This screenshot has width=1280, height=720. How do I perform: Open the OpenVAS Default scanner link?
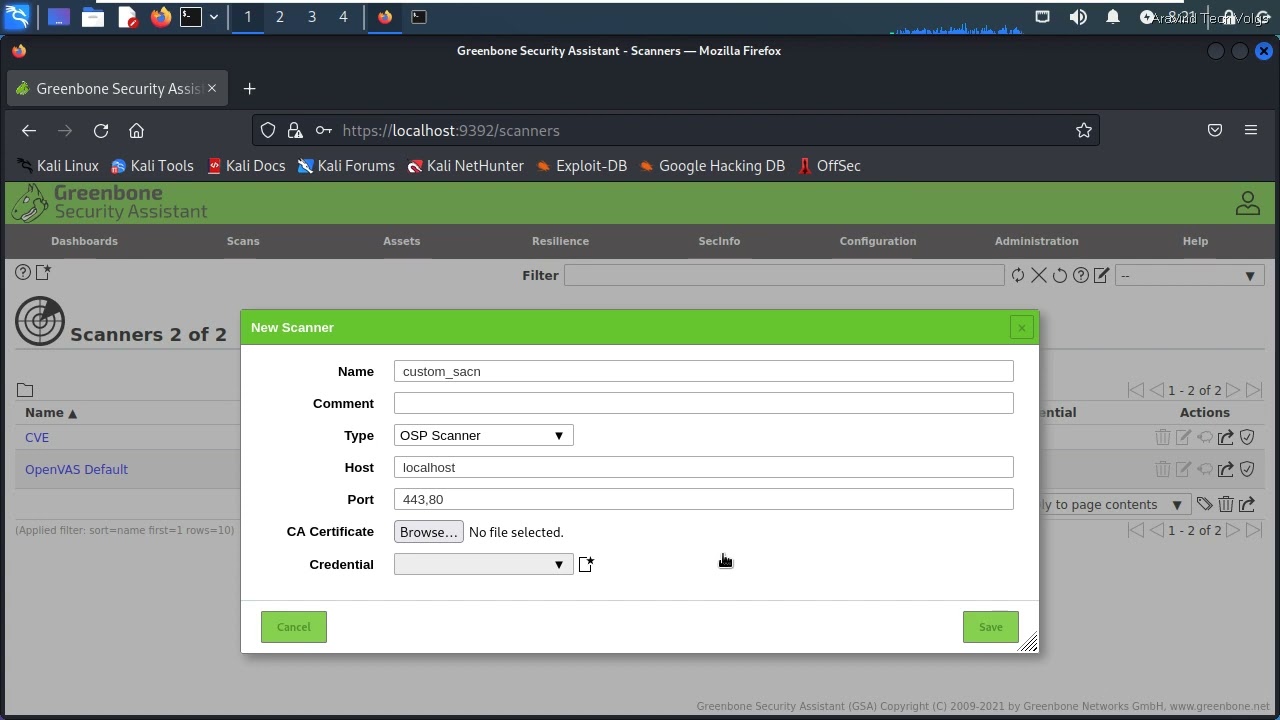coord(76,469)
